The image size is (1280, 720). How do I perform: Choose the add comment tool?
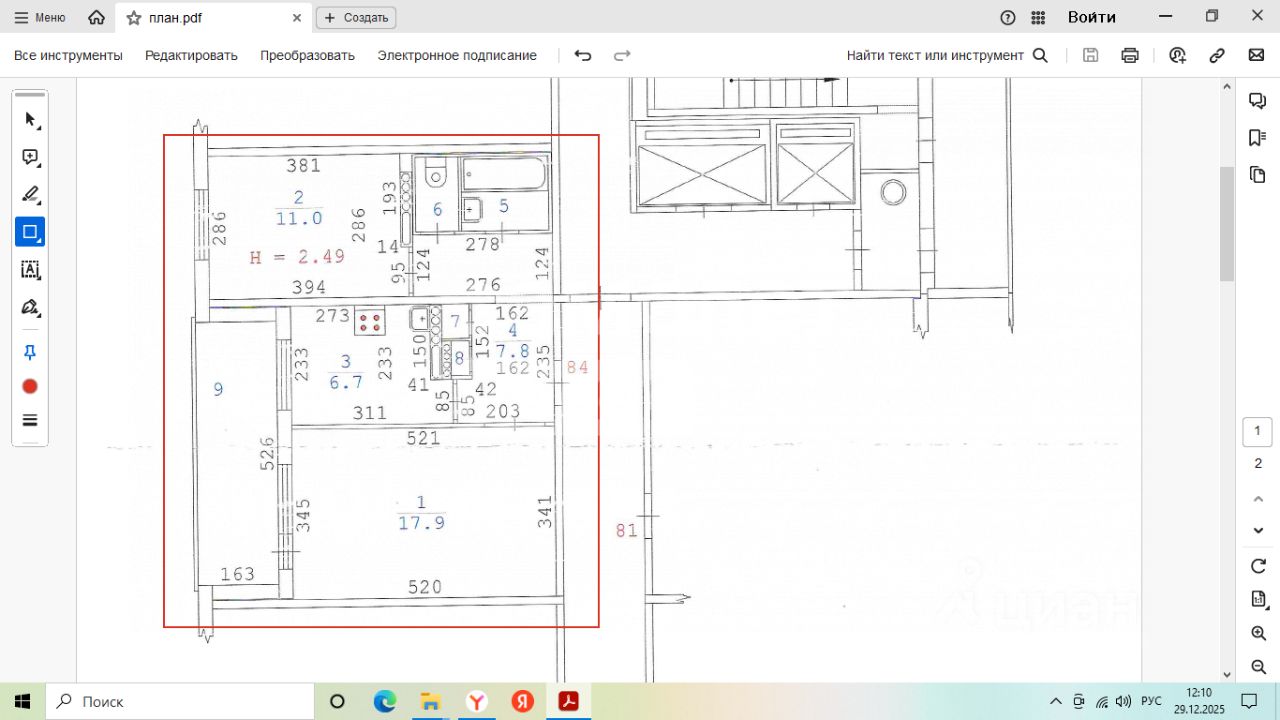pos(30,157)
